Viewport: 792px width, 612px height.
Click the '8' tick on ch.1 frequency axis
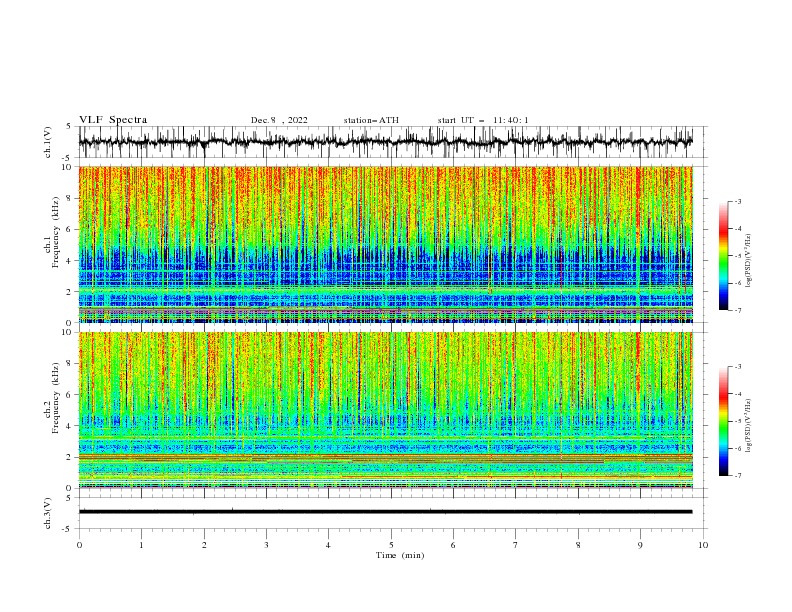69,198
